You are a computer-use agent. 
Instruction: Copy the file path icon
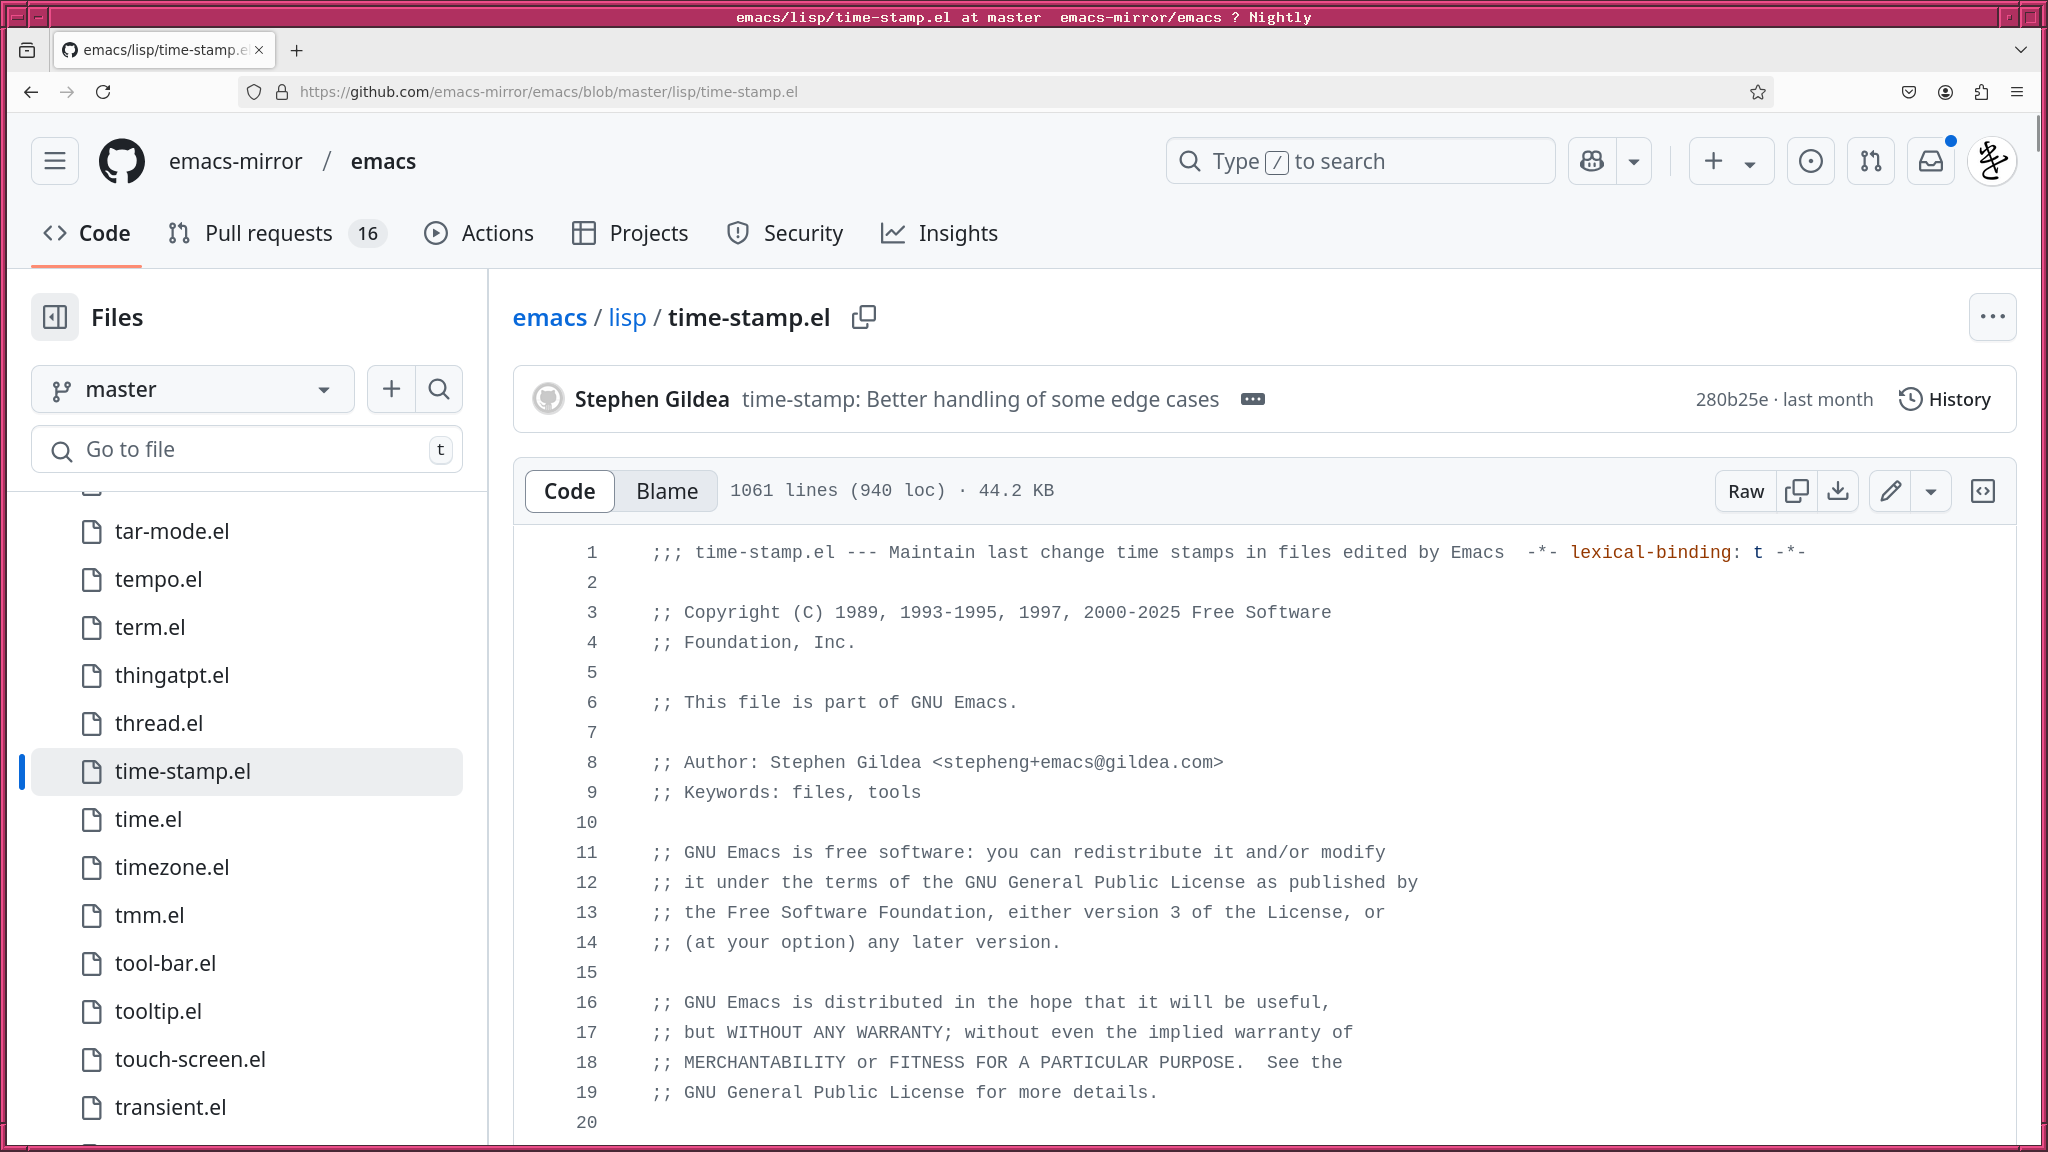pyautogui.click(x=863, y=317)
